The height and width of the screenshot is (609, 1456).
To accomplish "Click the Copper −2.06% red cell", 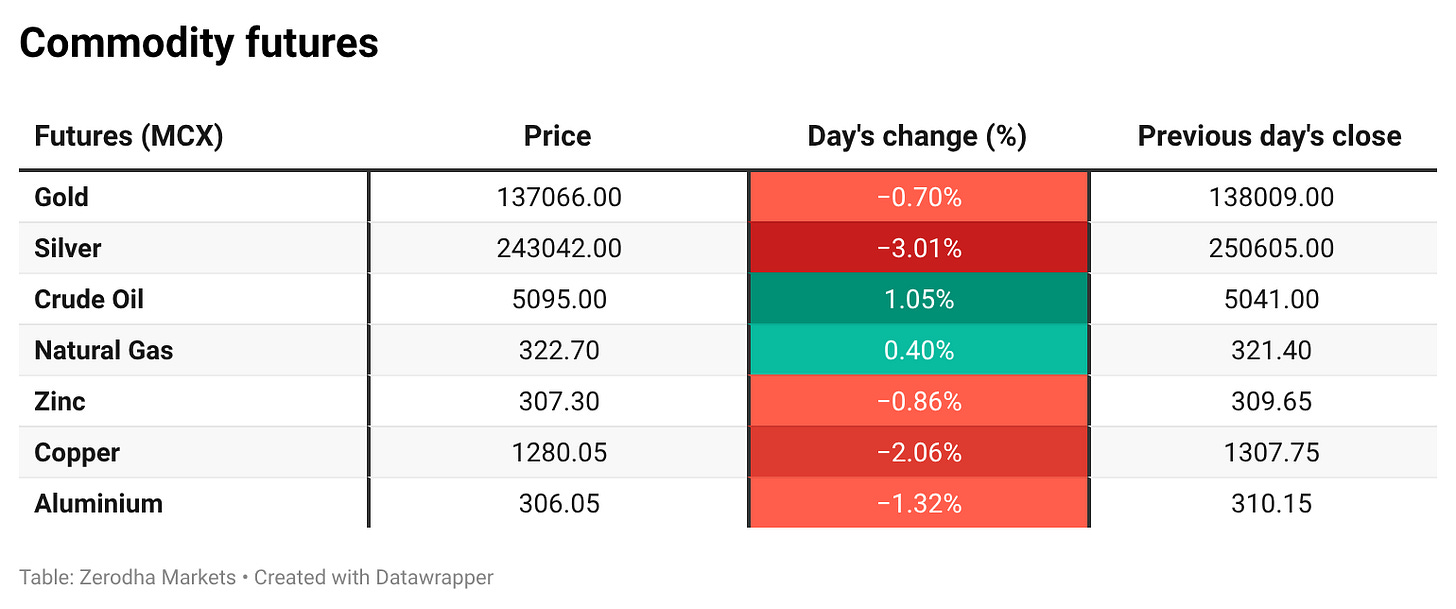I will pos(918,452).
